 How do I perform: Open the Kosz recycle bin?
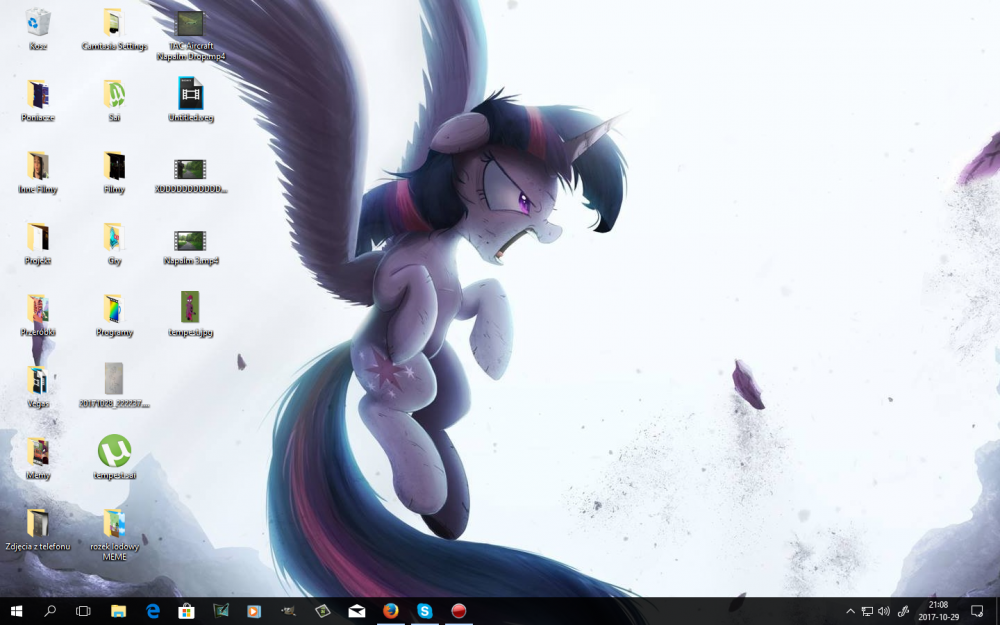[38, 23]
